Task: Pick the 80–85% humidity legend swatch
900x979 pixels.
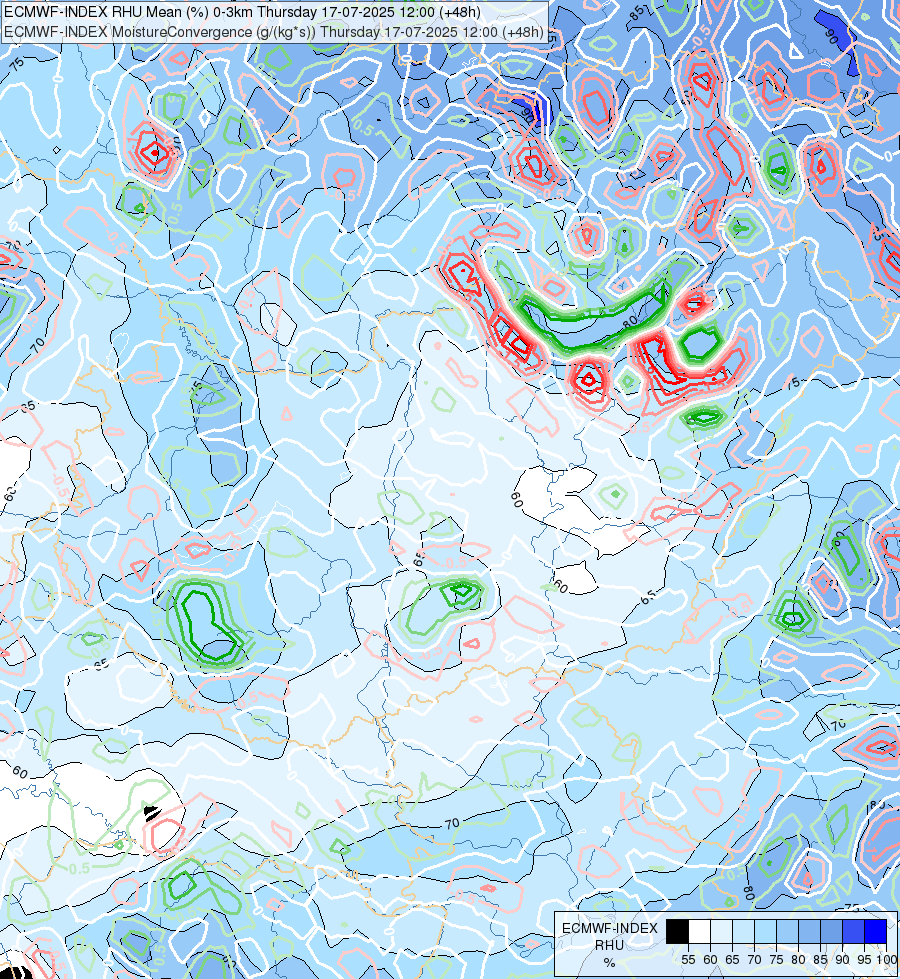Action: (809, 931)
